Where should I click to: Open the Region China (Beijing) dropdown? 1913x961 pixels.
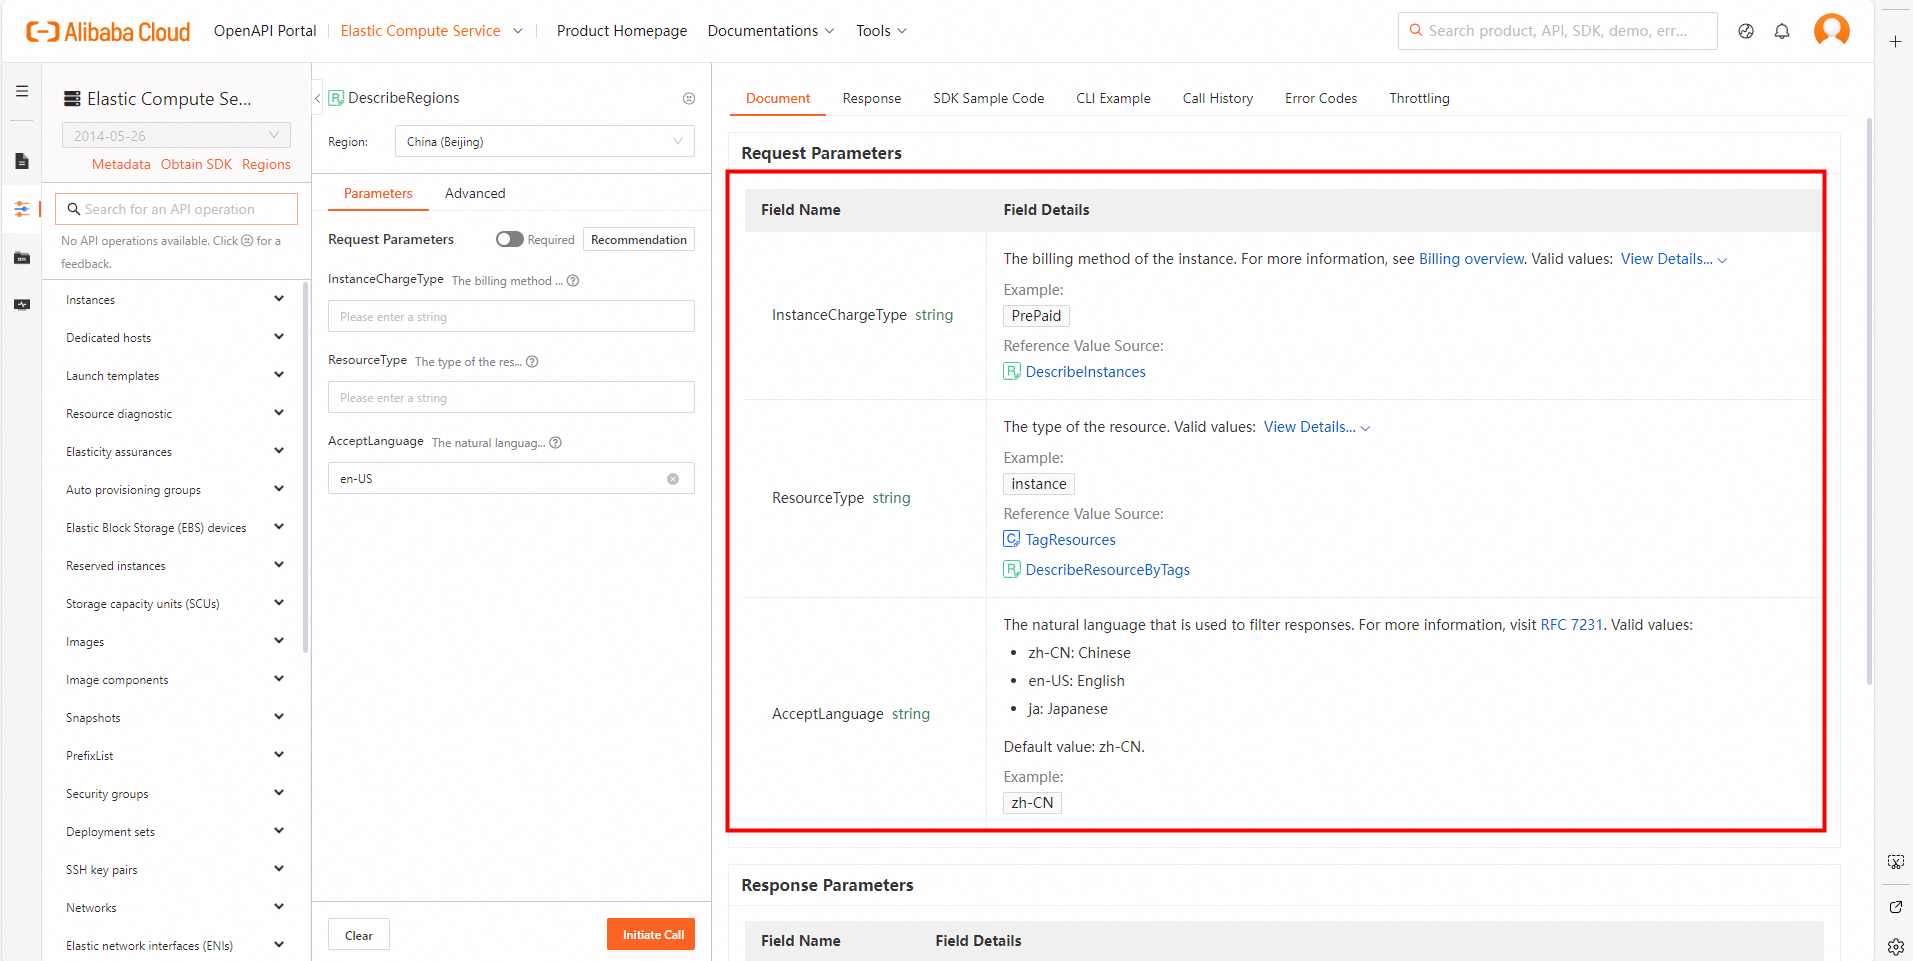pyautogui.click(x=545, y=142)
